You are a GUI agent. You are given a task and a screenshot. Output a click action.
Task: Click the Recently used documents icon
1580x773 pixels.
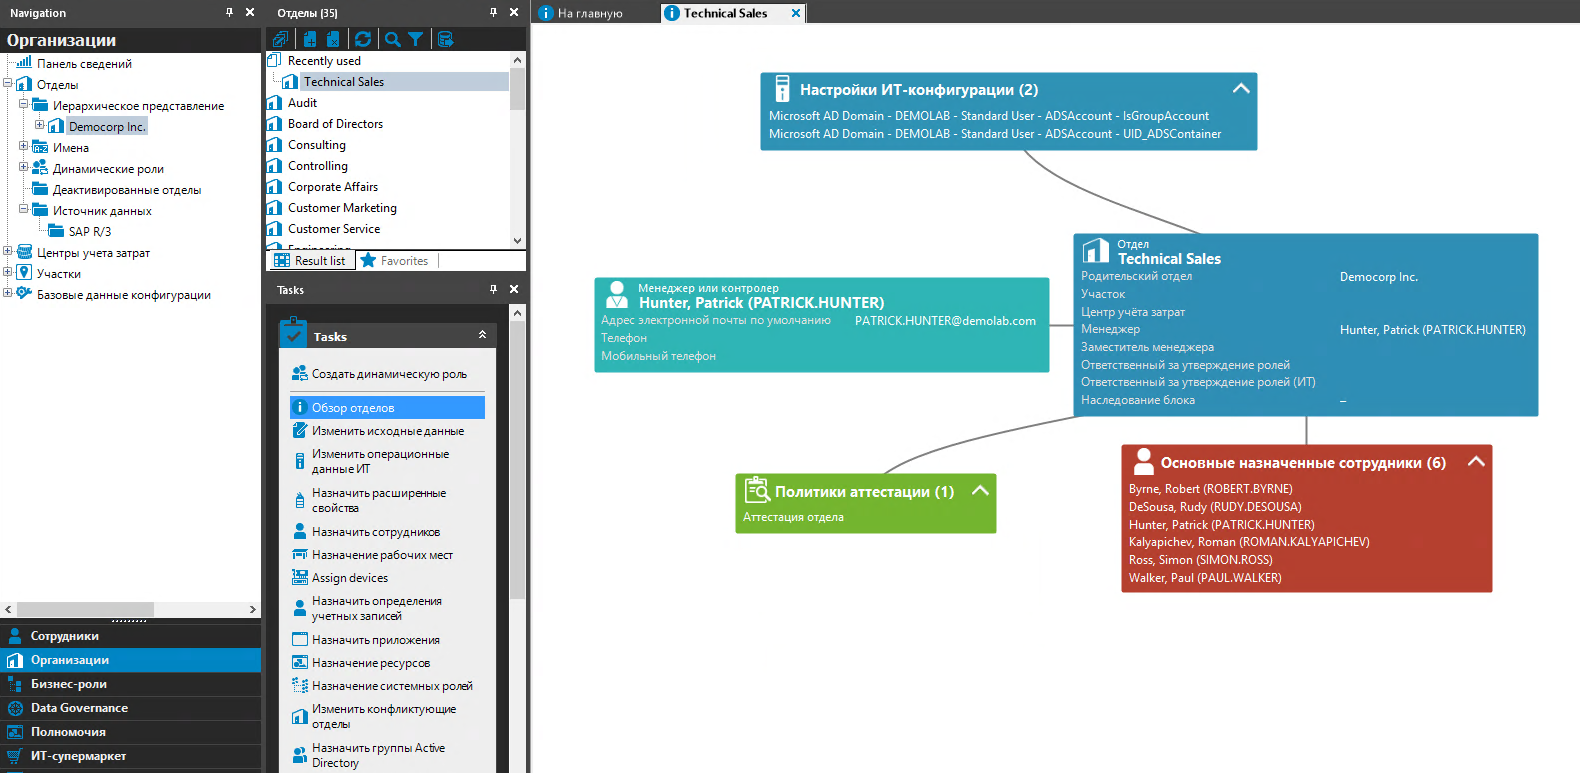click(x=275, y=60)
